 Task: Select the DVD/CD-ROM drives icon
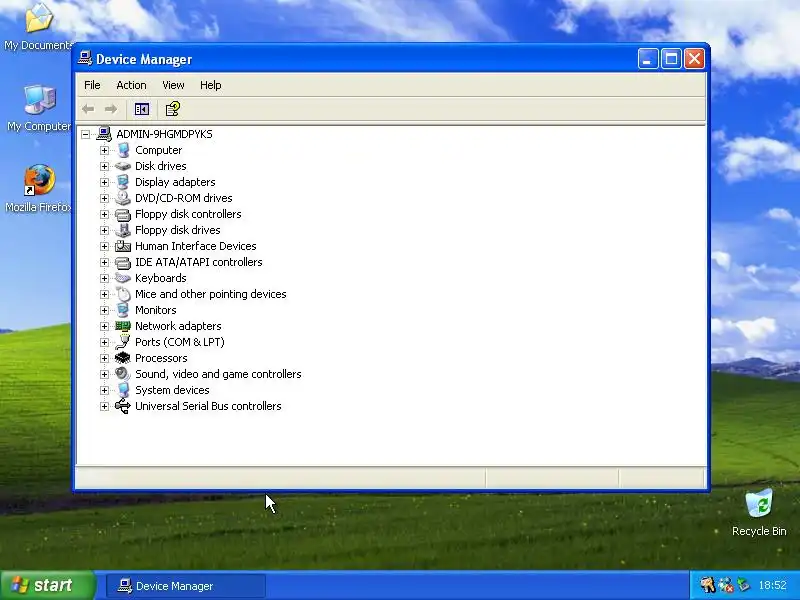[x=123, y=198]
